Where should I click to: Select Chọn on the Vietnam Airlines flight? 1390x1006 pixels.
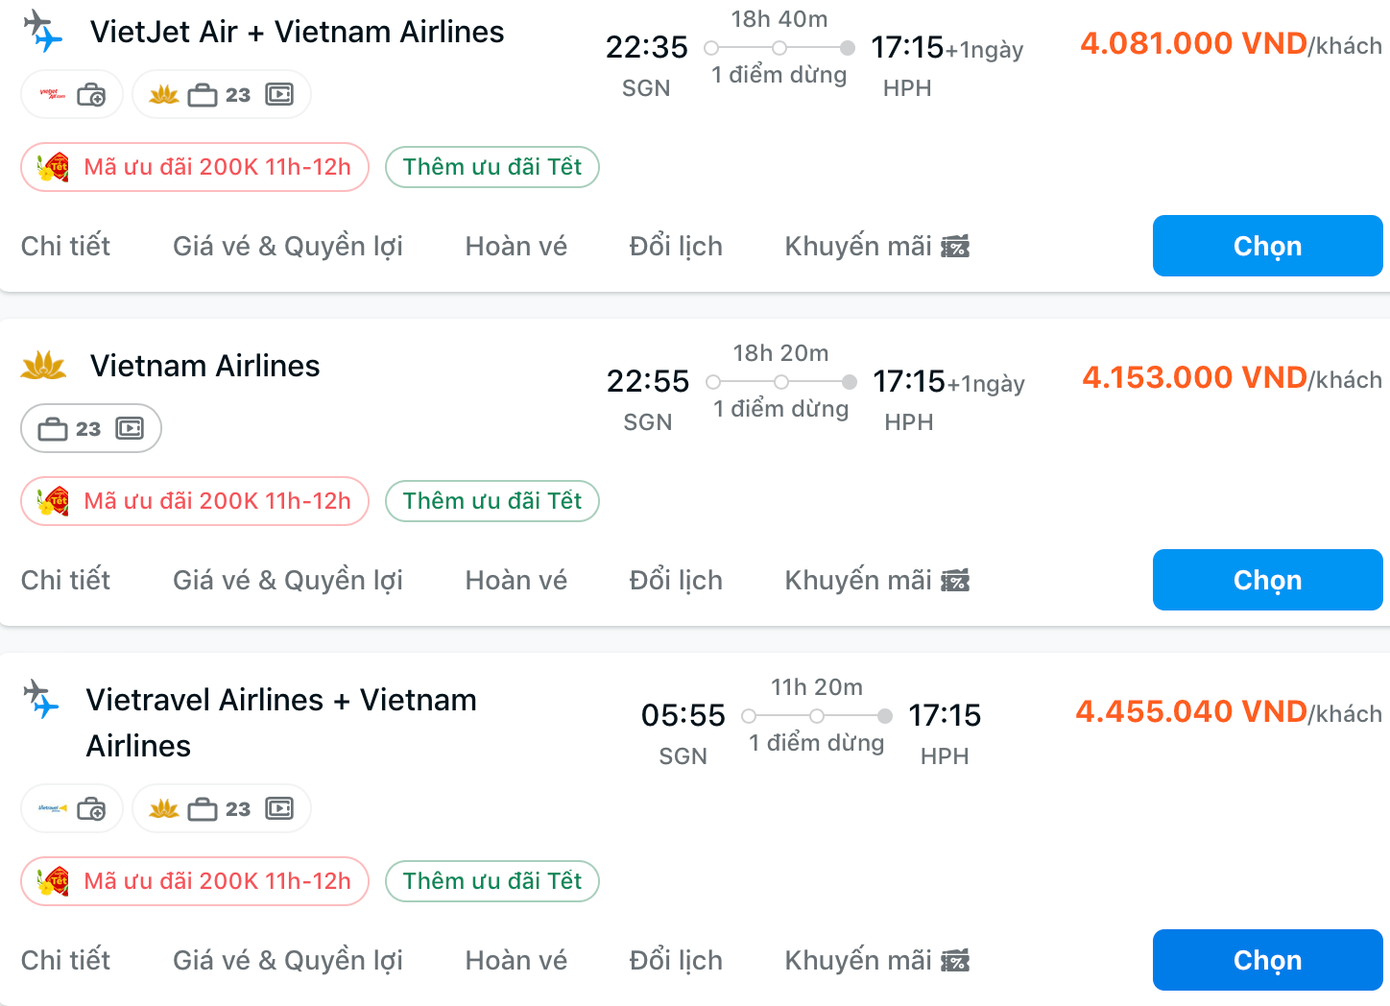click(x=1266, y=580)
